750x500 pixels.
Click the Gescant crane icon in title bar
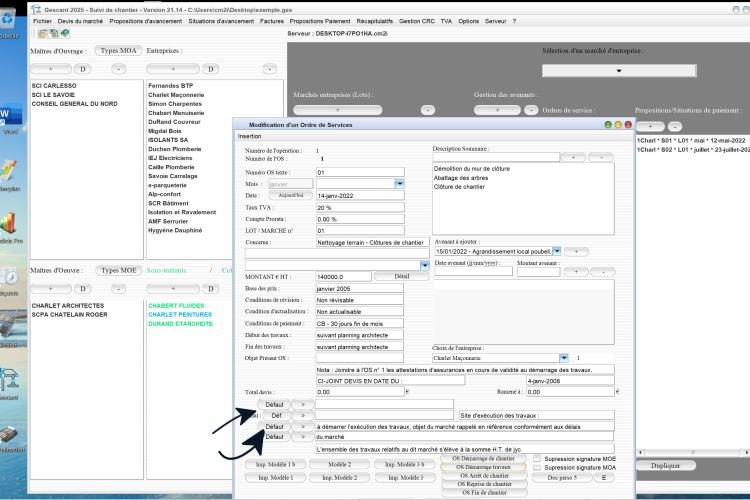(x=36, y=9)
